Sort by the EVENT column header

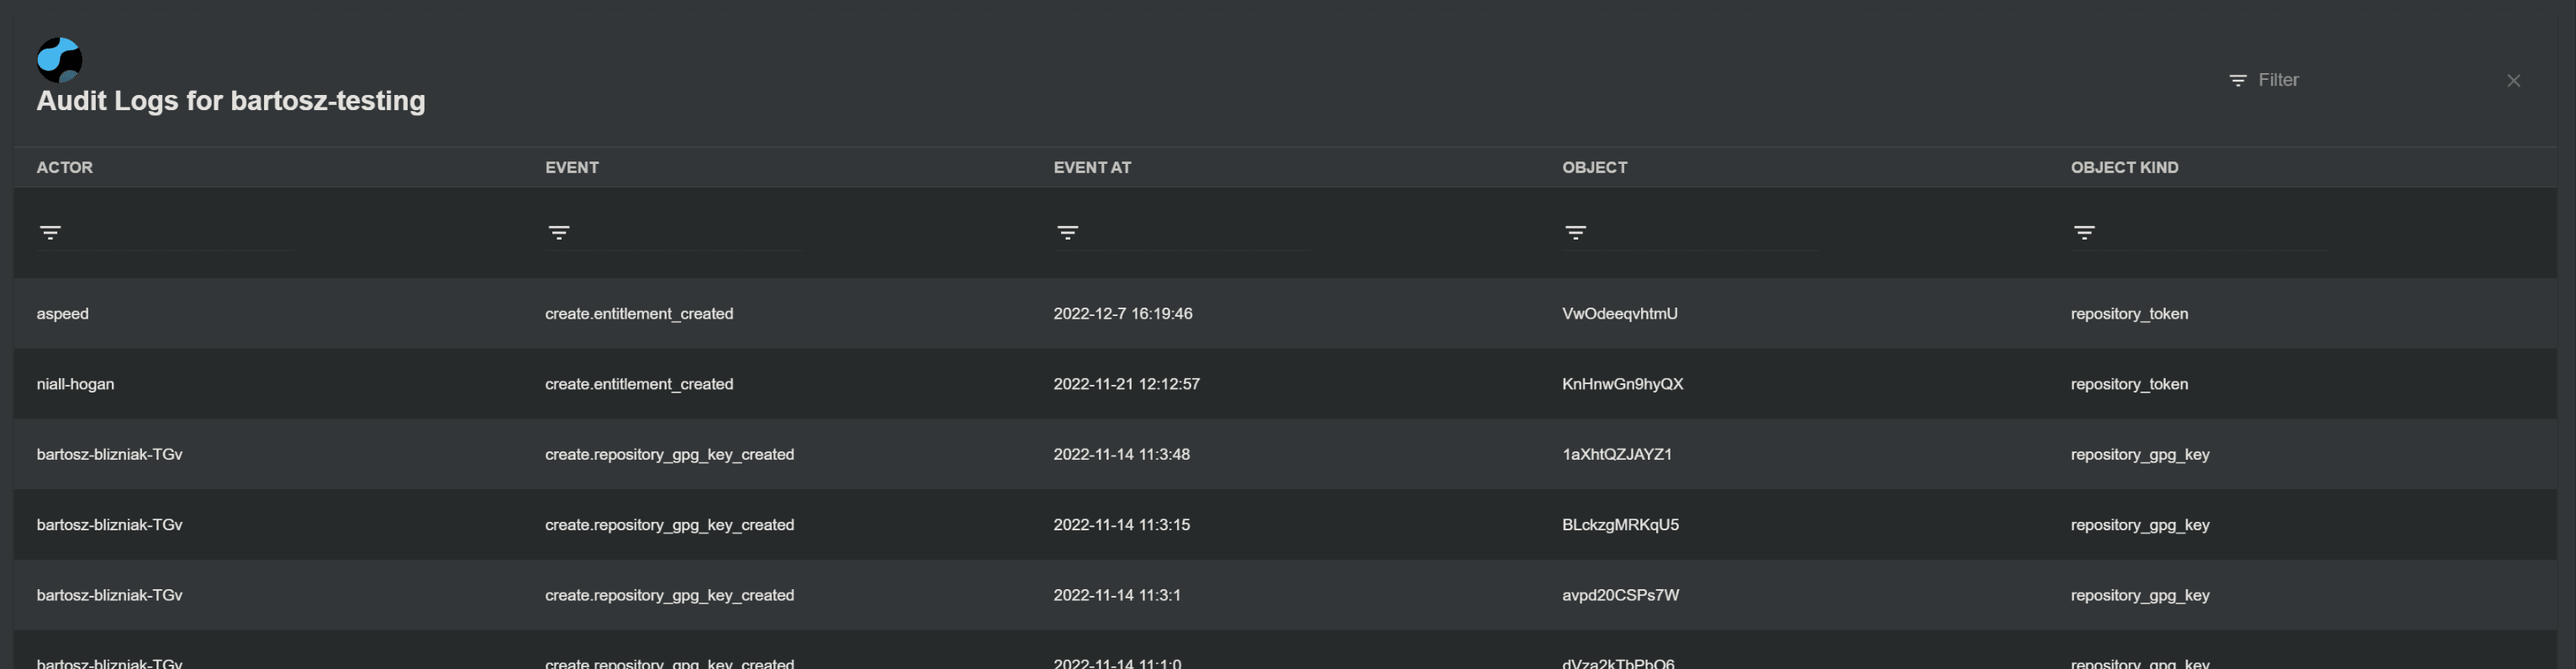572,167
